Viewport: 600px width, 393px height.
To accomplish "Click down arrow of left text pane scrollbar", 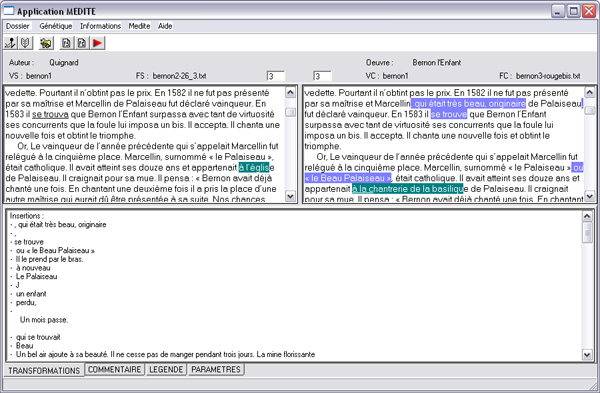I will point(290,196).
